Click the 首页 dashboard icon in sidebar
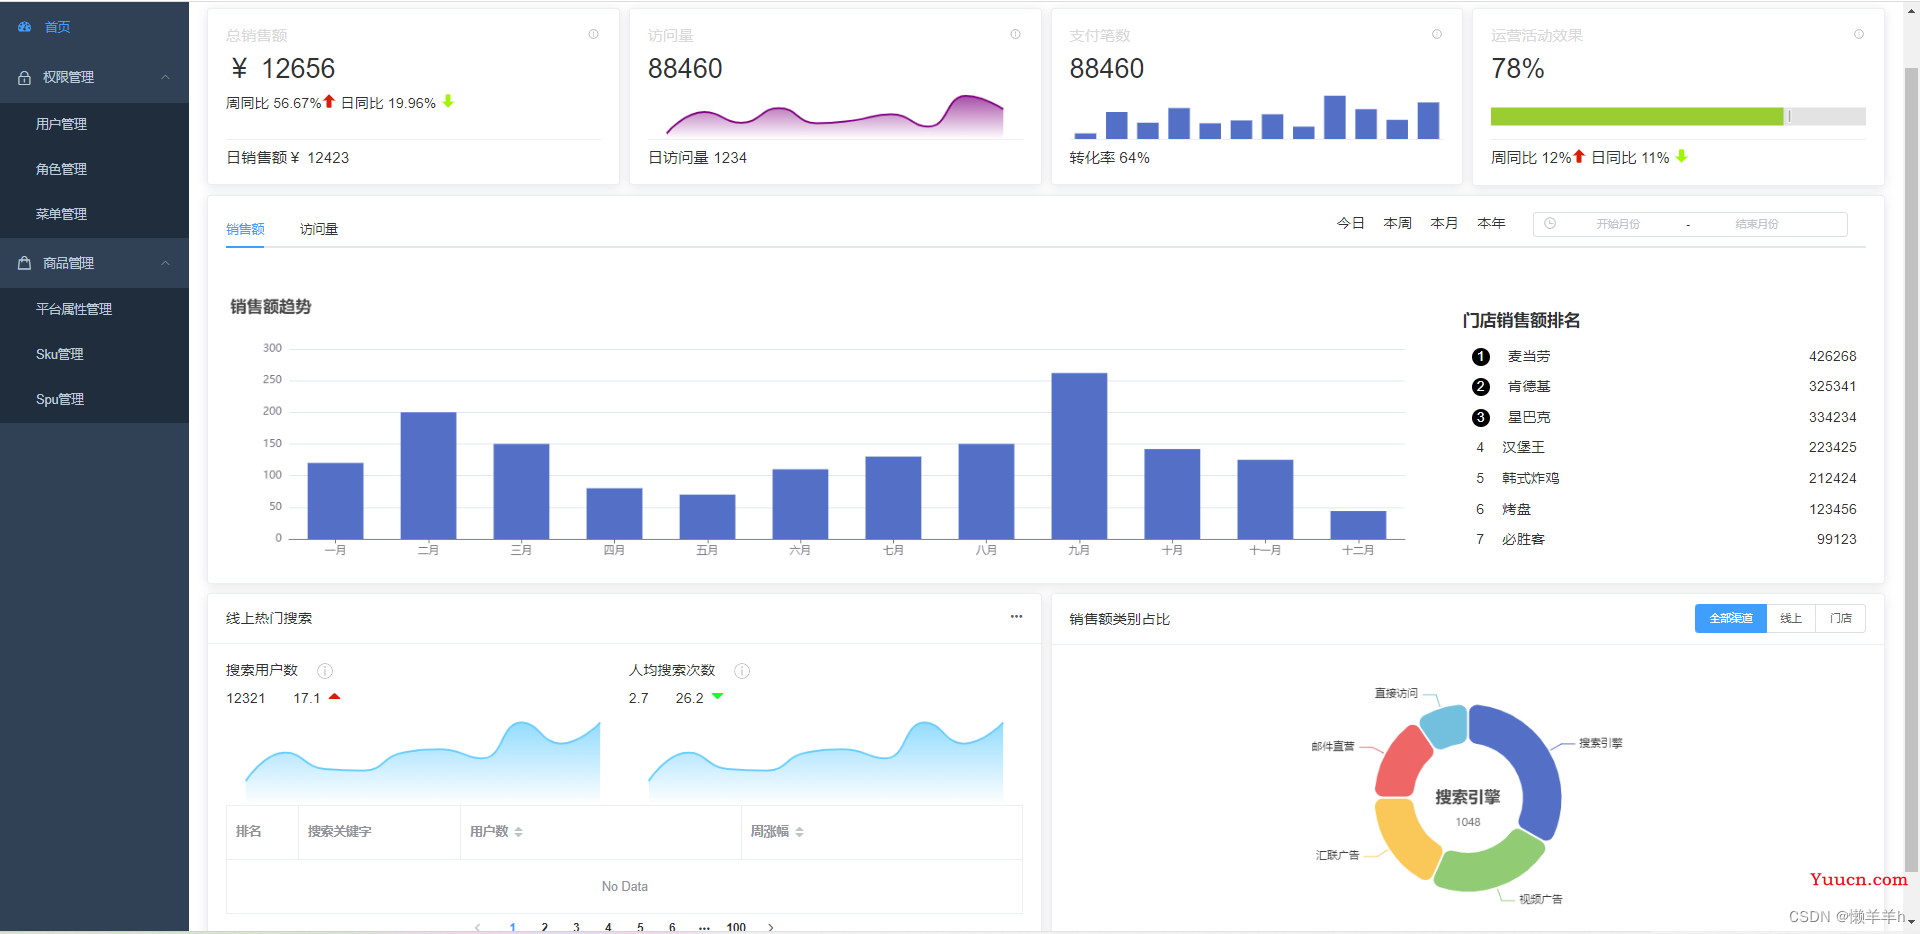This screenshot has height=934, width=1920. tap(25, 27)
